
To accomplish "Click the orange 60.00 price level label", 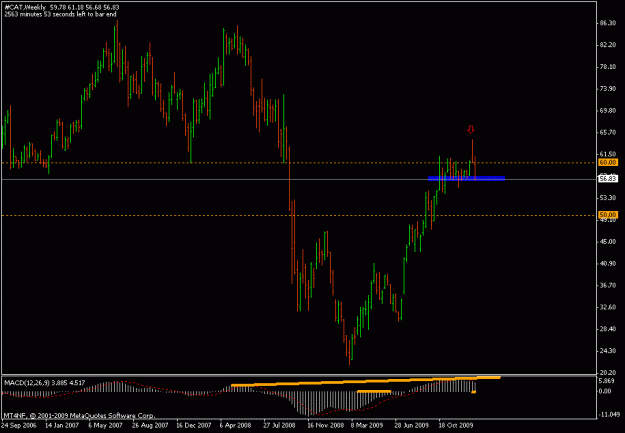I will [x=608, y=162].
